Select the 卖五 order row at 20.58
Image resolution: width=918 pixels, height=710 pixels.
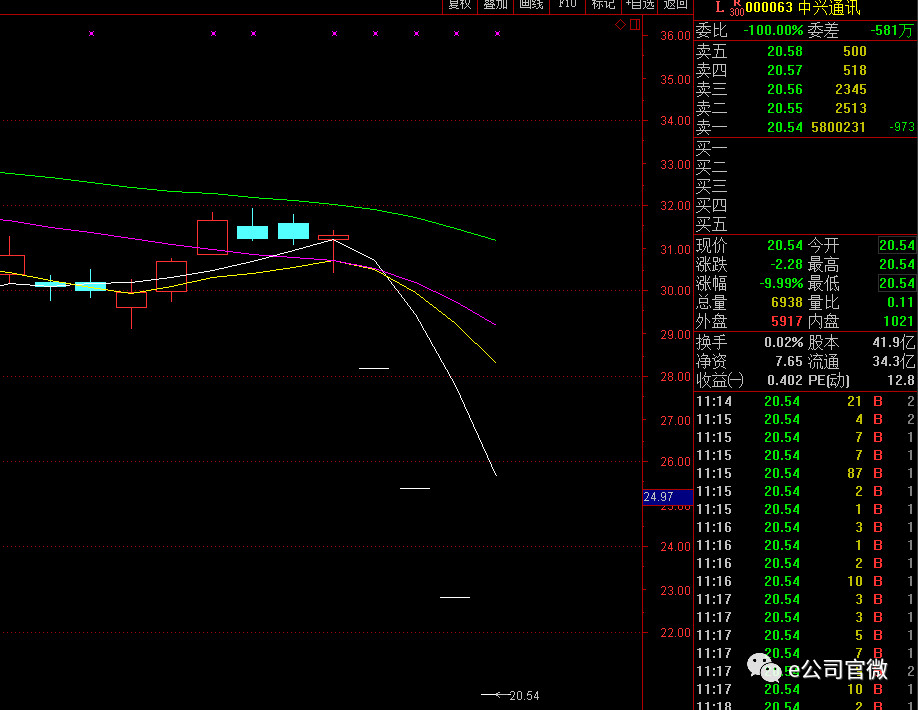804,51
